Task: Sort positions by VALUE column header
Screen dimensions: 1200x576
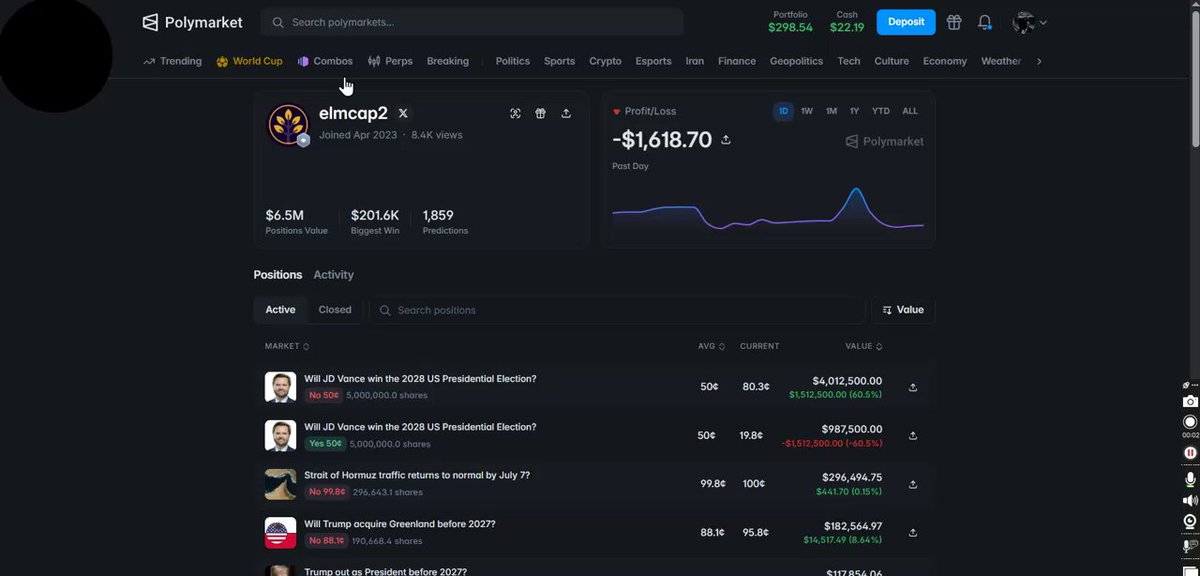Action: click(864, 346)
